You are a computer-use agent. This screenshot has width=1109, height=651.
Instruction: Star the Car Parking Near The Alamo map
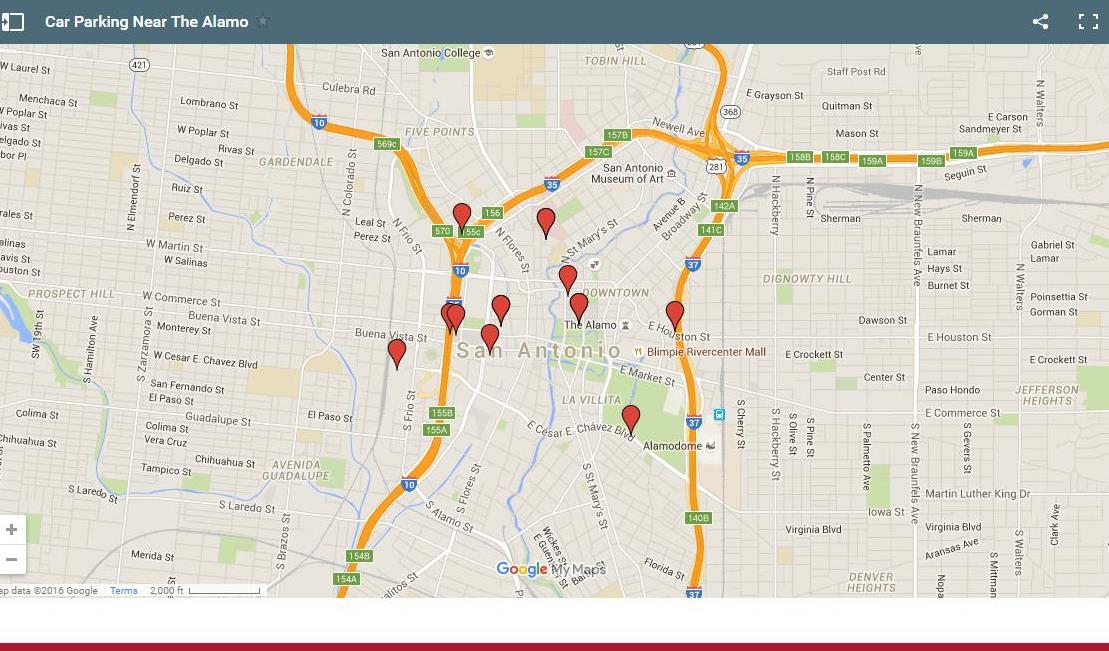(x=263, y=21)
